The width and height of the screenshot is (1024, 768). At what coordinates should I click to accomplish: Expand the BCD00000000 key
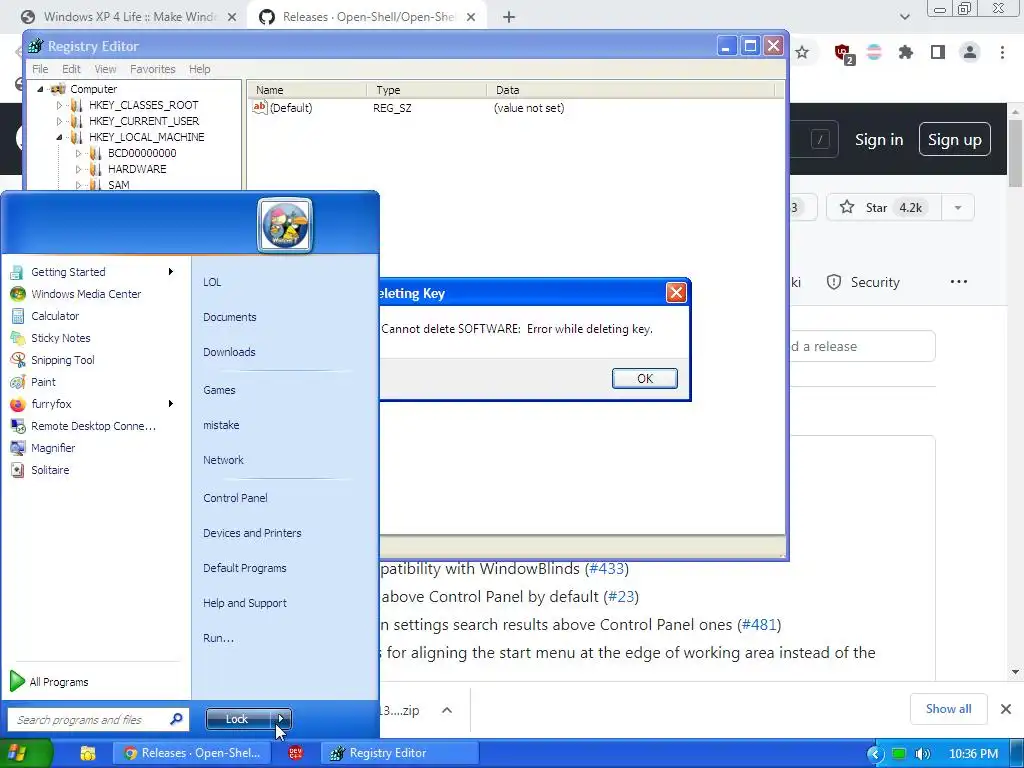pyautogui.click(x=78, y=153)
